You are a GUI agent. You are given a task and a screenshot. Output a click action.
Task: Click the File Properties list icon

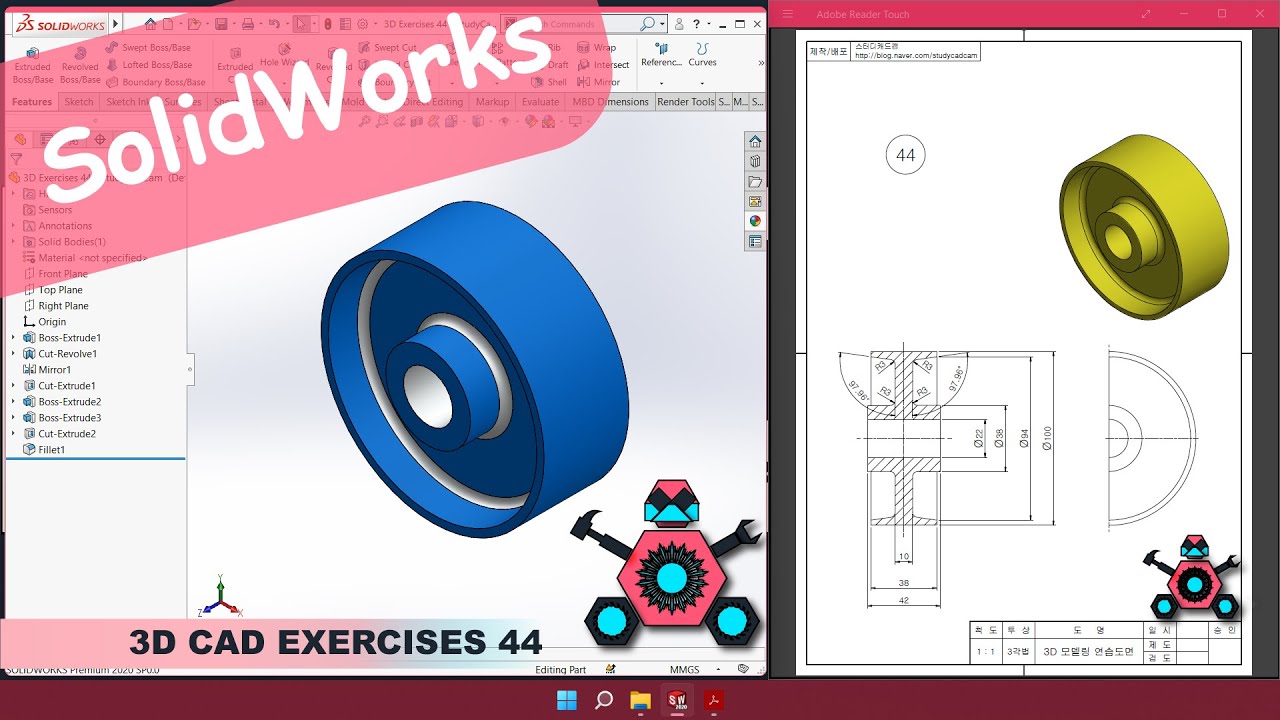[345, 23]
